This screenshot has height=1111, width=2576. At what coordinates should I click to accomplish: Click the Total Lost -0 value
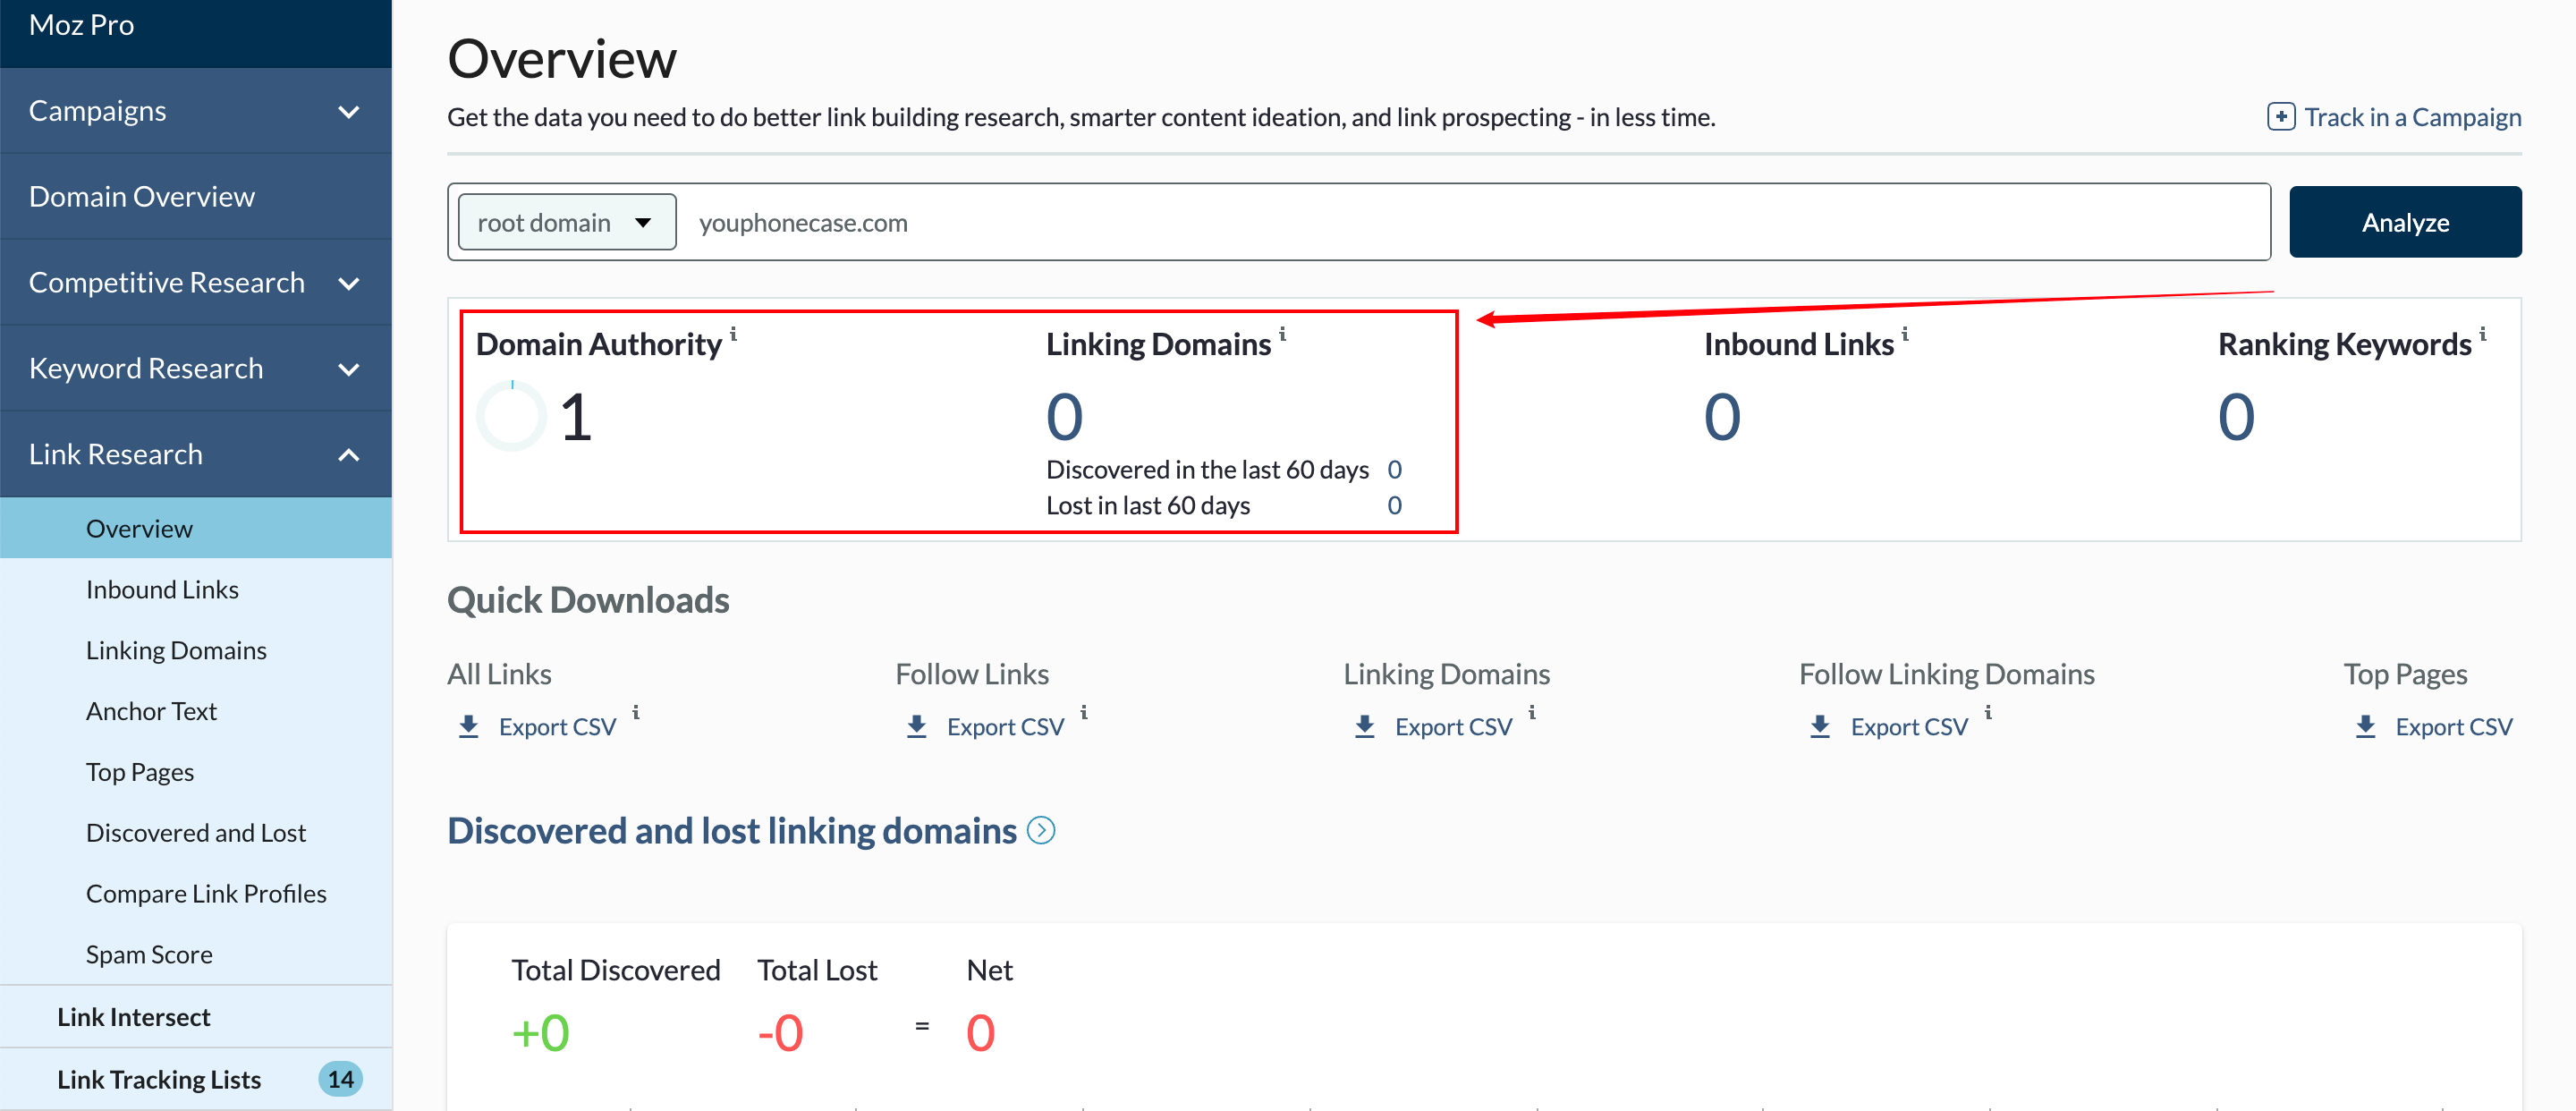coord(780,1033)
